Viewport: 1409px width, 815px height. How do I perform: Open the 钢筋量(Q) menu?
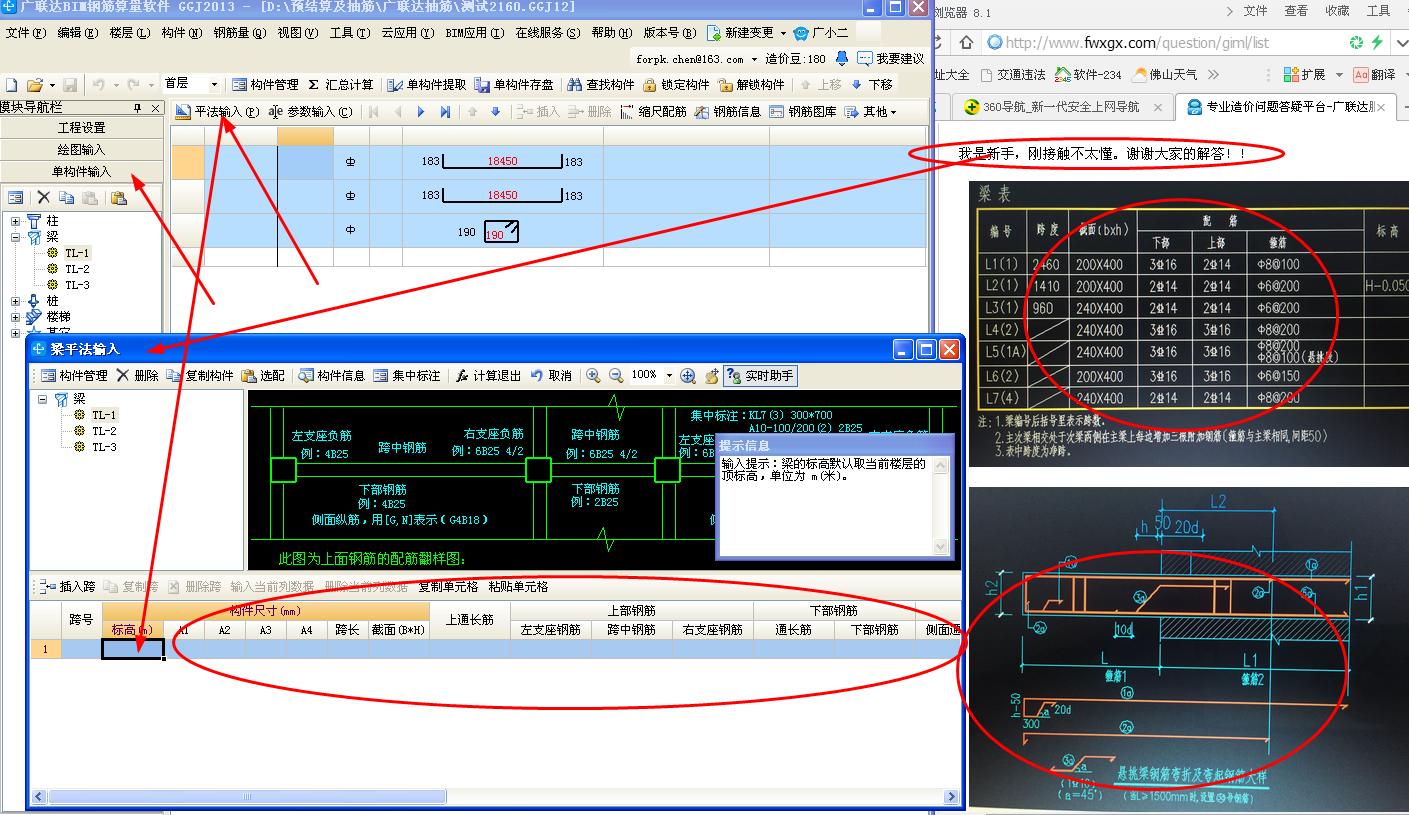point(240,33)
